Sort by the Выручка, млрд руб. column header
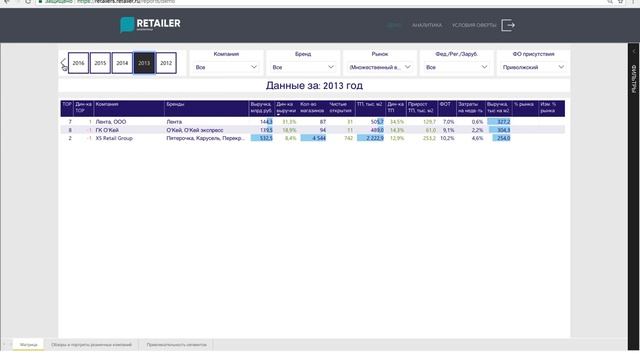 pos(261,108)
